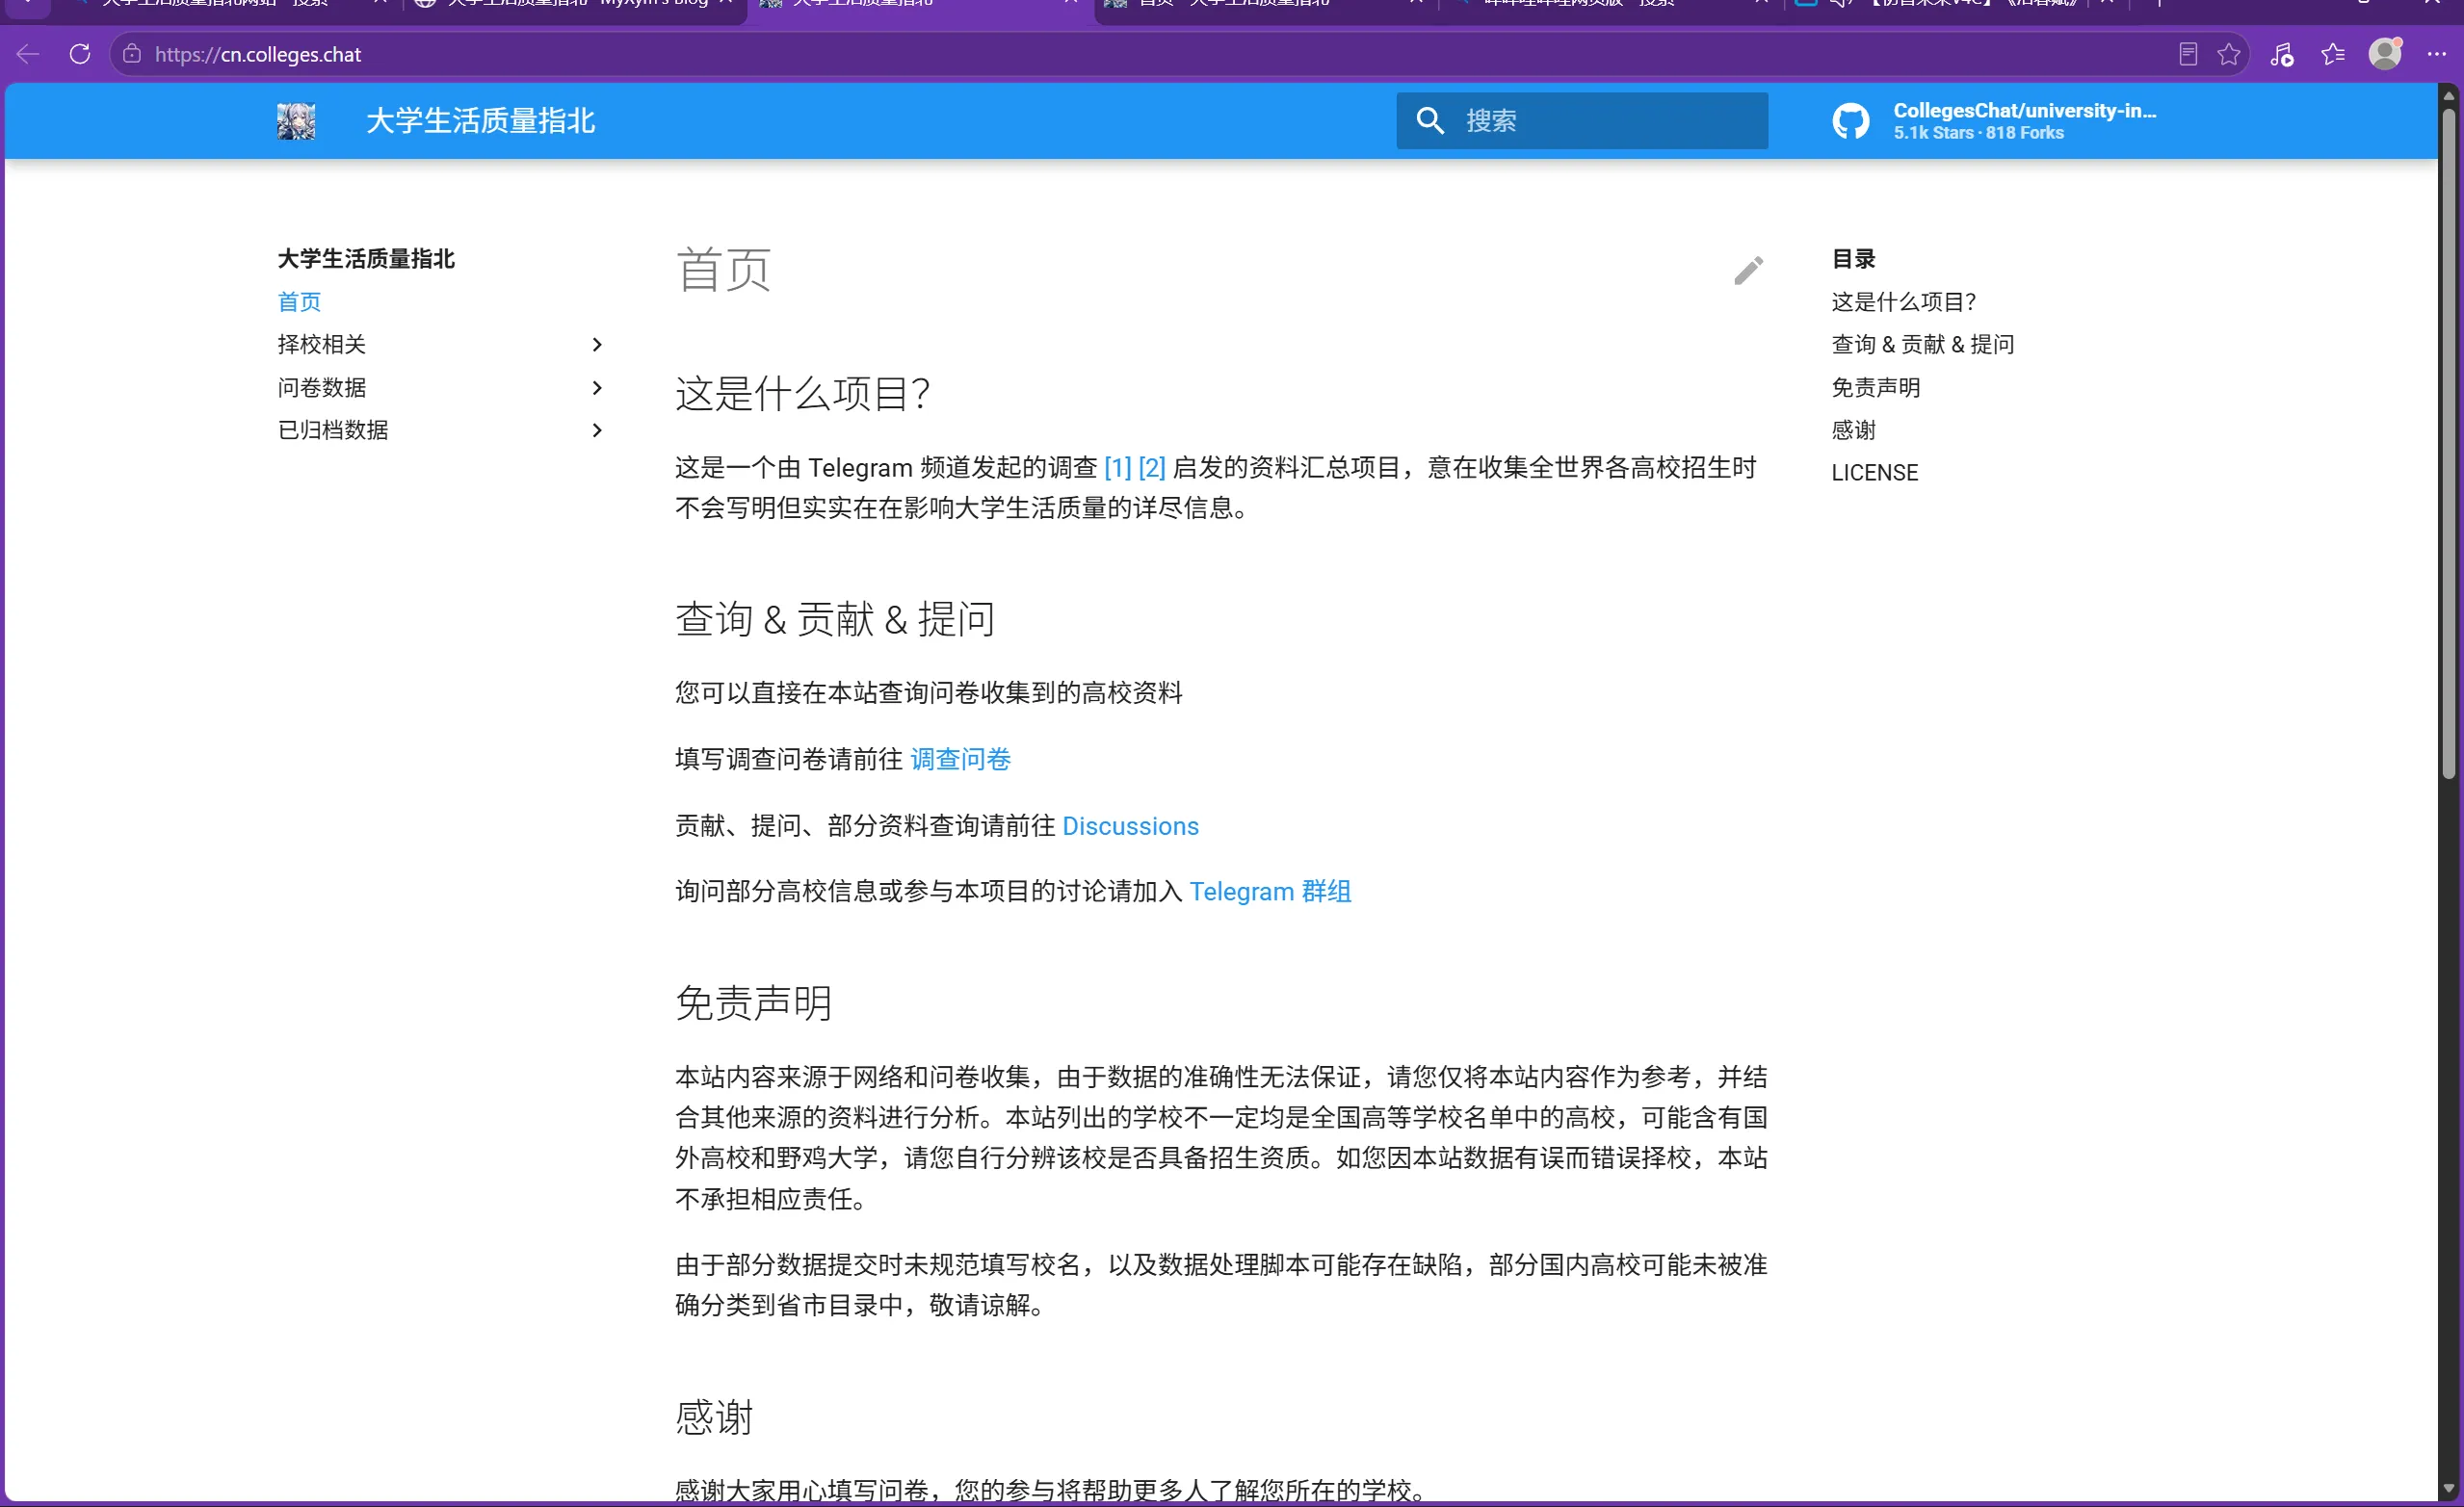Click 大学生活质量指北 sidebar title

366,258
